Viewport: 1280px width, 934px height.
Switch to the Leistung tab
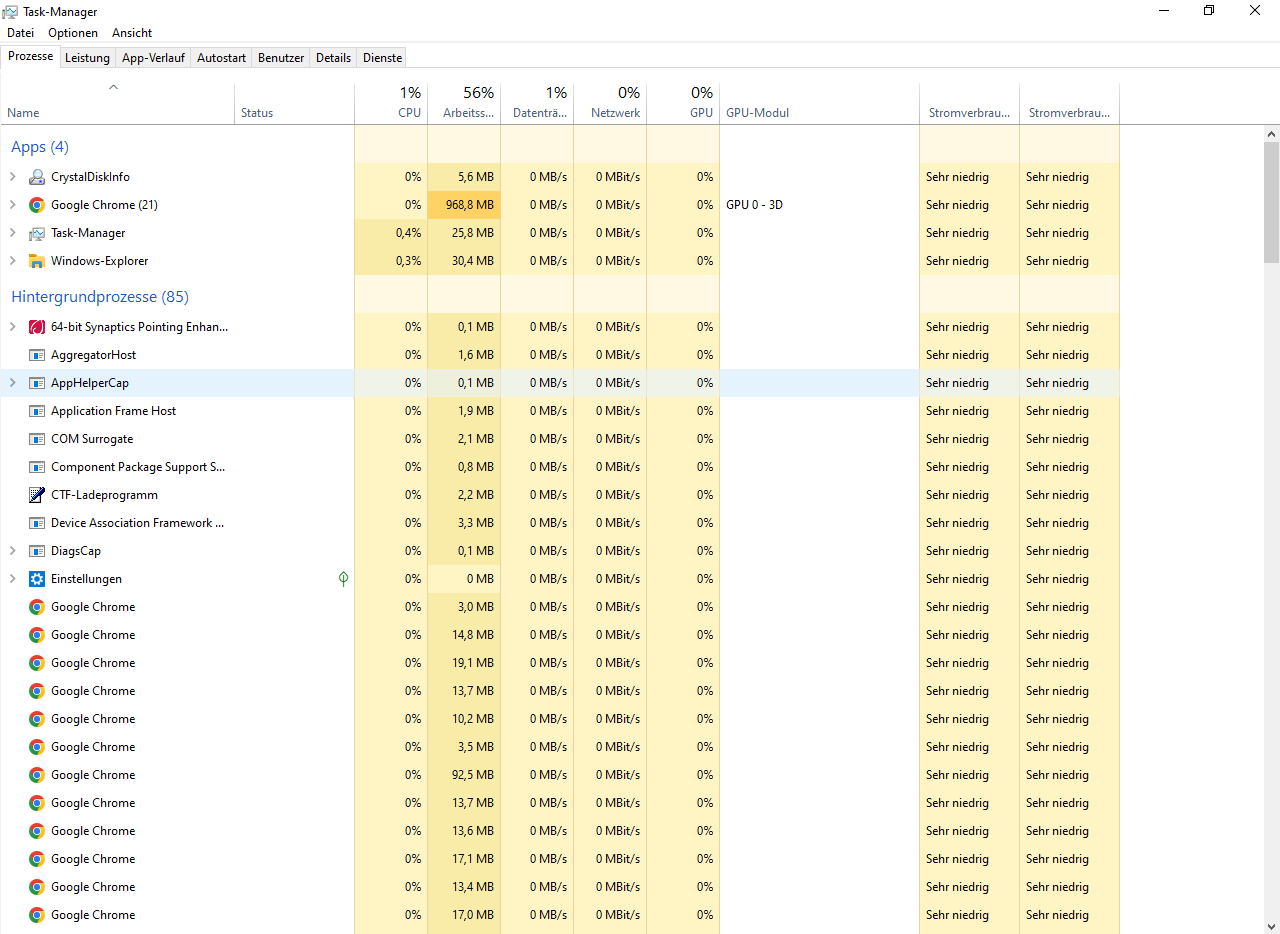(x=87, y=58)
